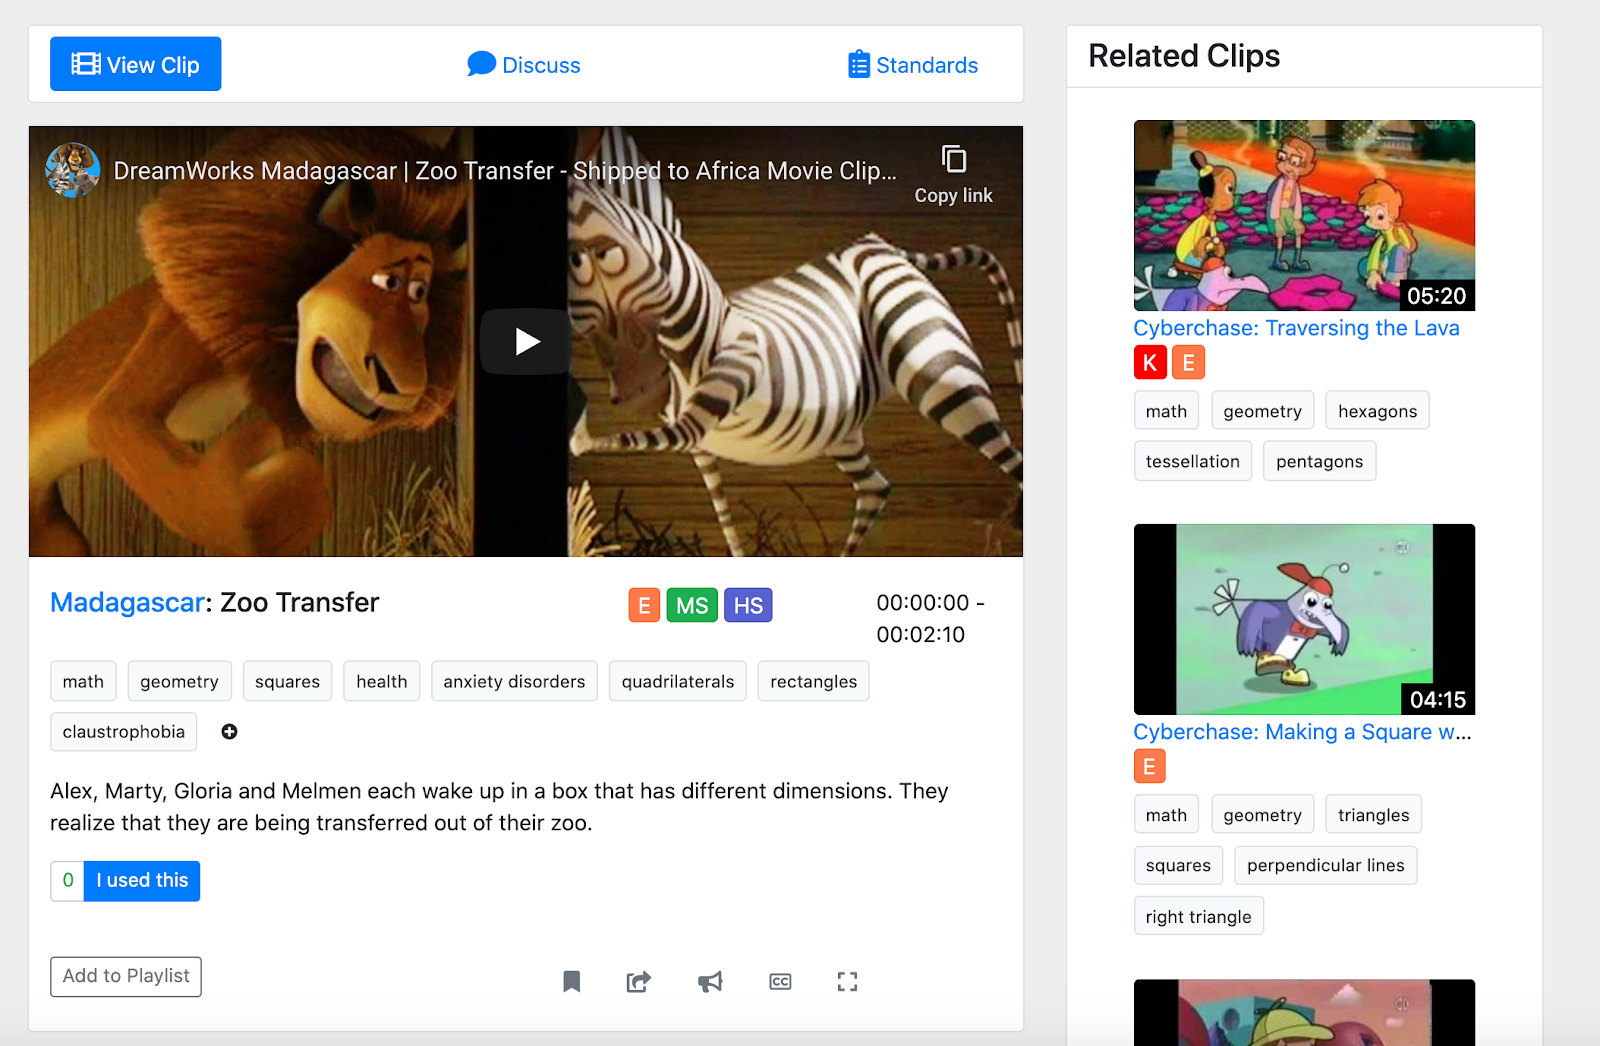Image resolution: width=1600 pixels, height=1046 pixels.
Task: Click the I used this button
Action: tap(142, 881)
